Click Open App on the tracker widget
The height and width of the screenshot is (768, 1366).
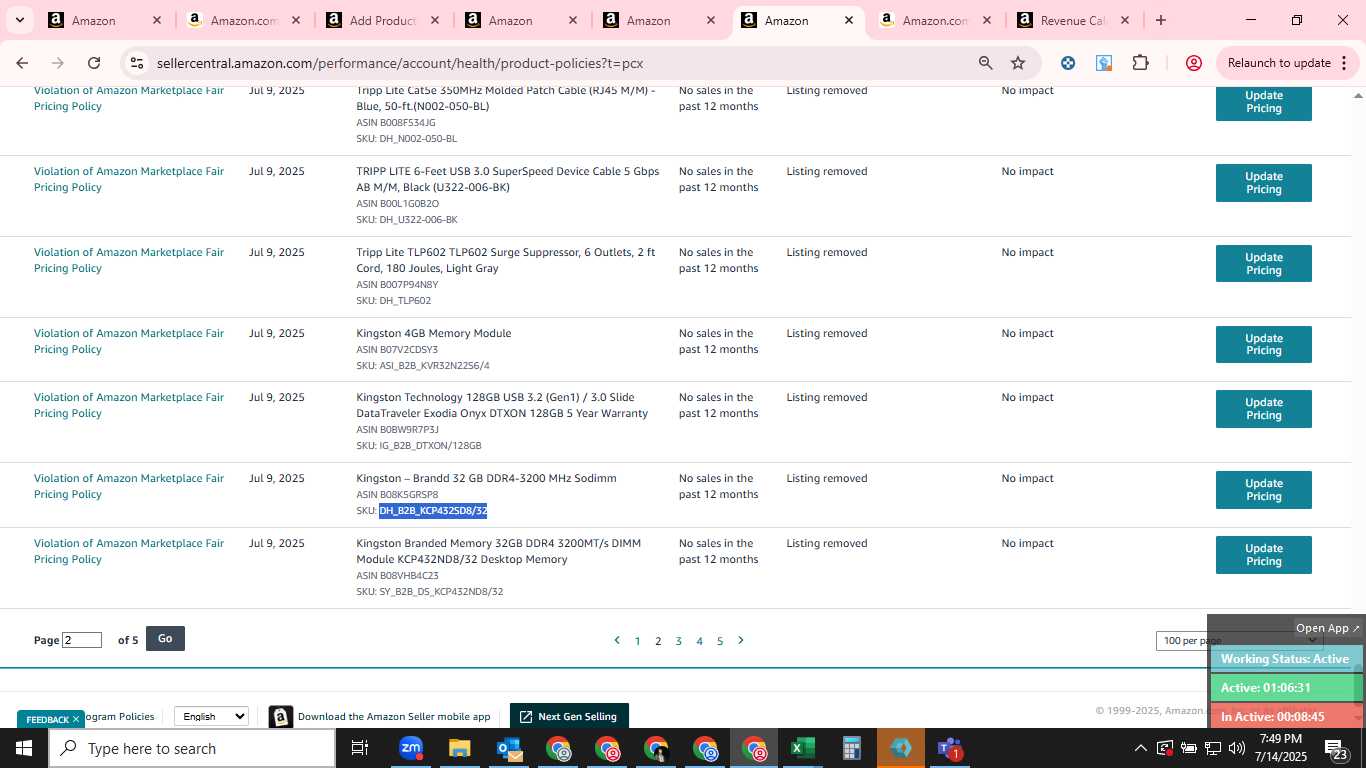coord(1327,628)
